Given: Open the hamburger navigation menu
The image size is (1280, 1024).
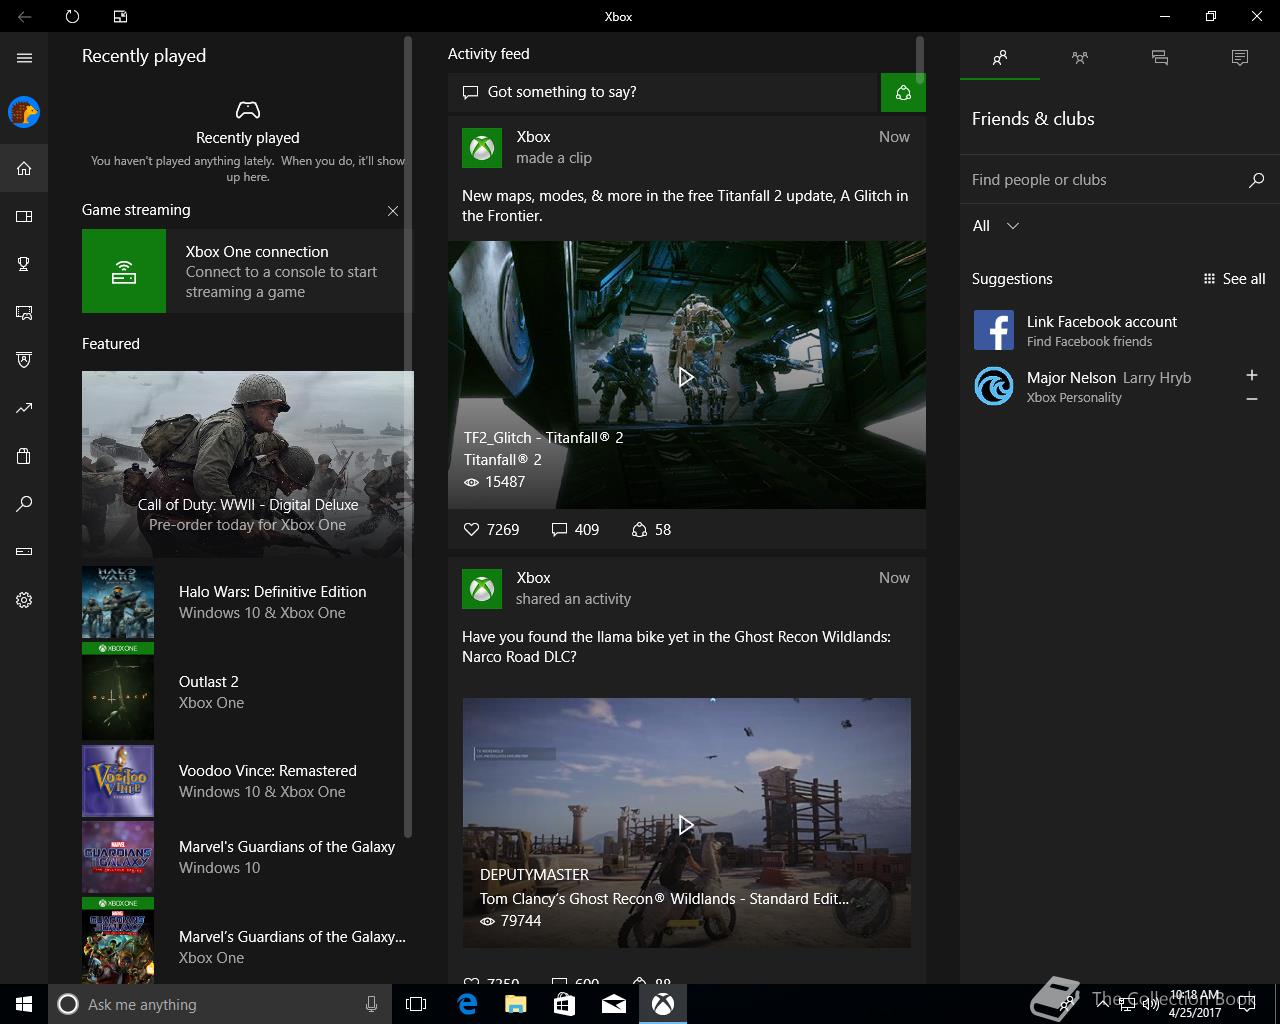Looking at the screenshot, I should click(24, 57).
